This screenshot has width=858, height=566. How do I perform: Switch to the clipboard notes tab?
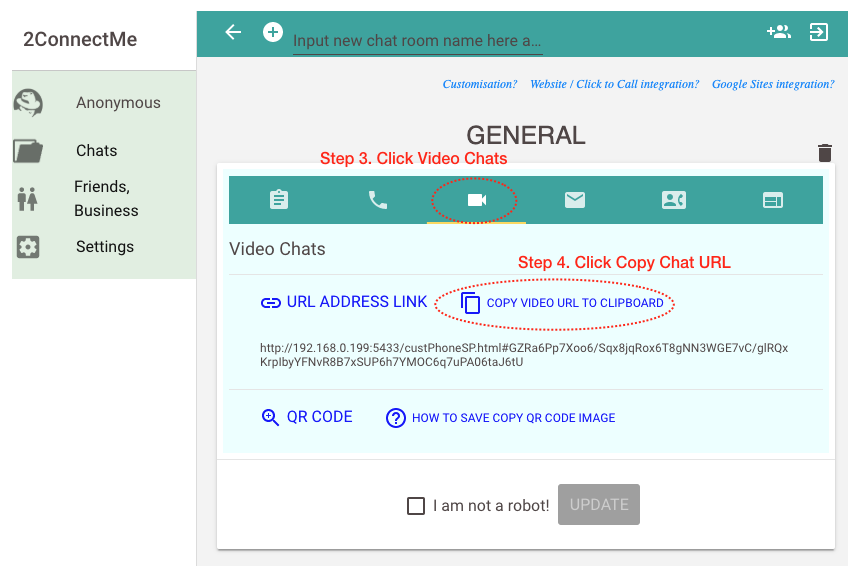[279, 200]
